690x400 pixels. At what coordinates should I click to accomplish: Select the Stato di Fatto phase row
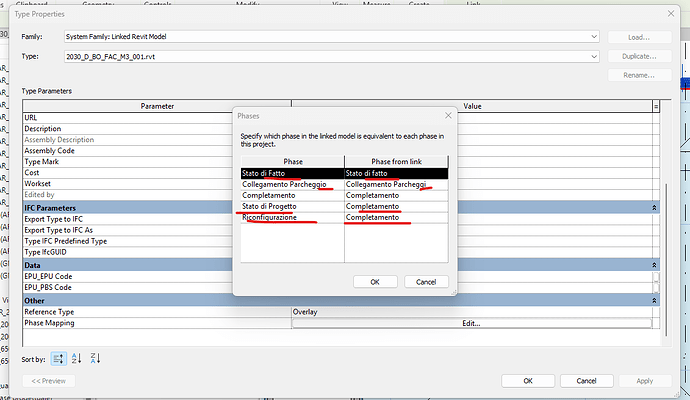(x=292, y=173)
